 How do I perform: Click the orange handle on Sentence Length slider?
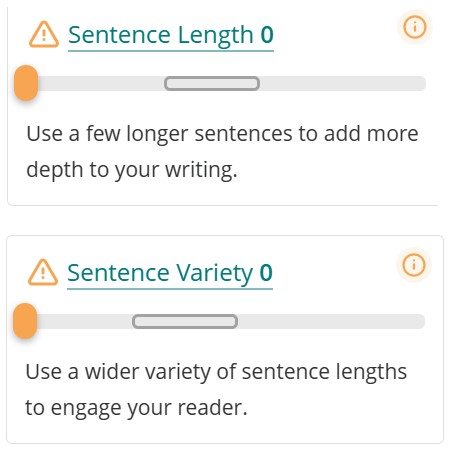26,83
